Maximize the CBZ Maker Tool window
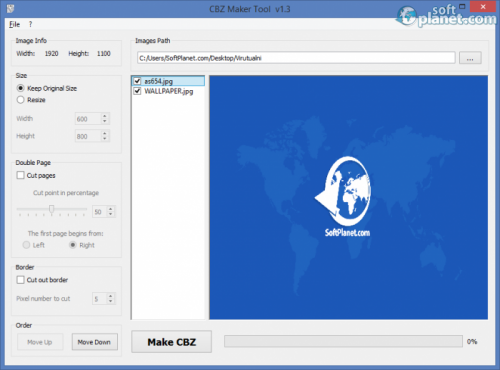 point(462,6)
